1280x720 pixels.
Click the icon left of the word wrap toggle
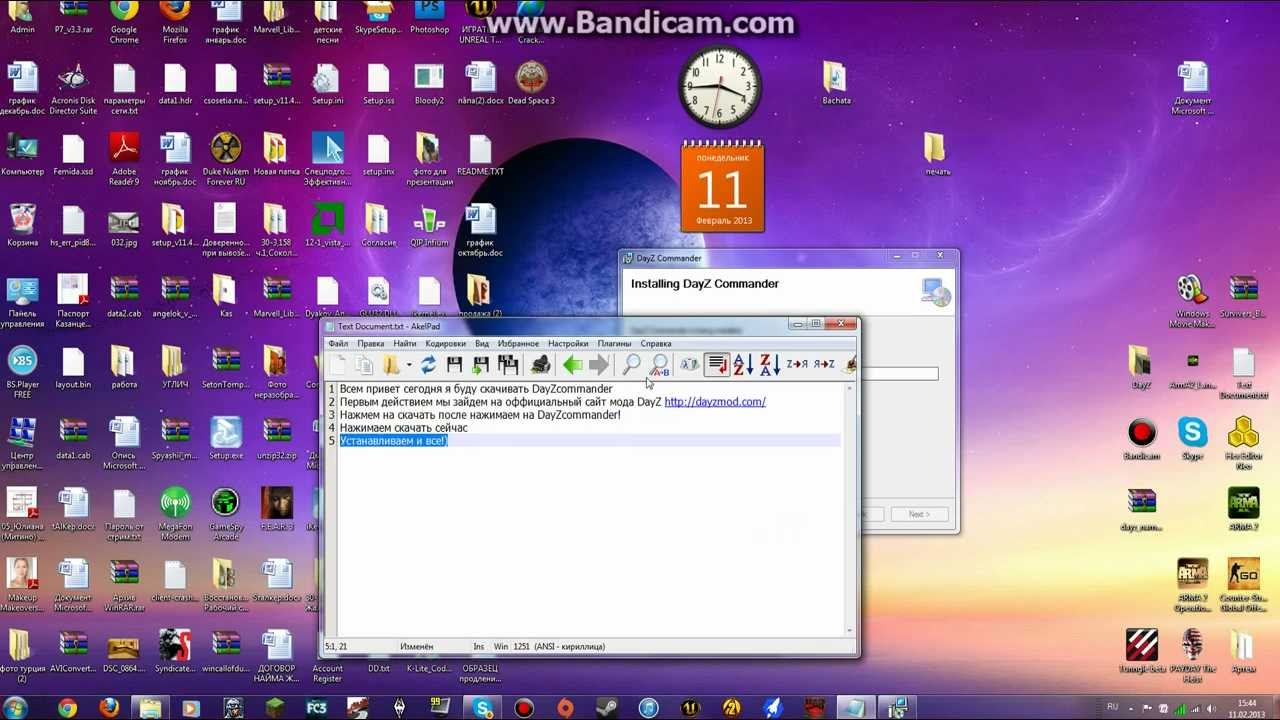coord(690,365)
